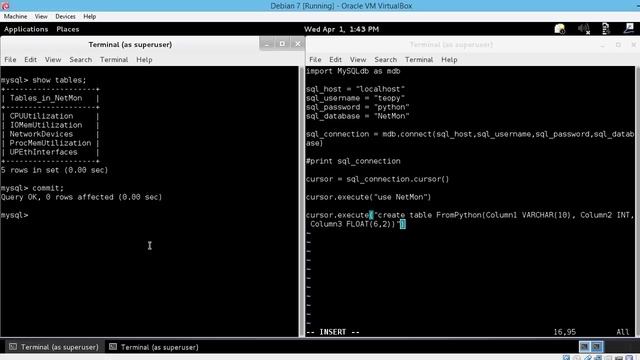Click the 'ProcMemUtilization' table row
The height and width of the screenshot is (360, 640).
tap(50, 143)
